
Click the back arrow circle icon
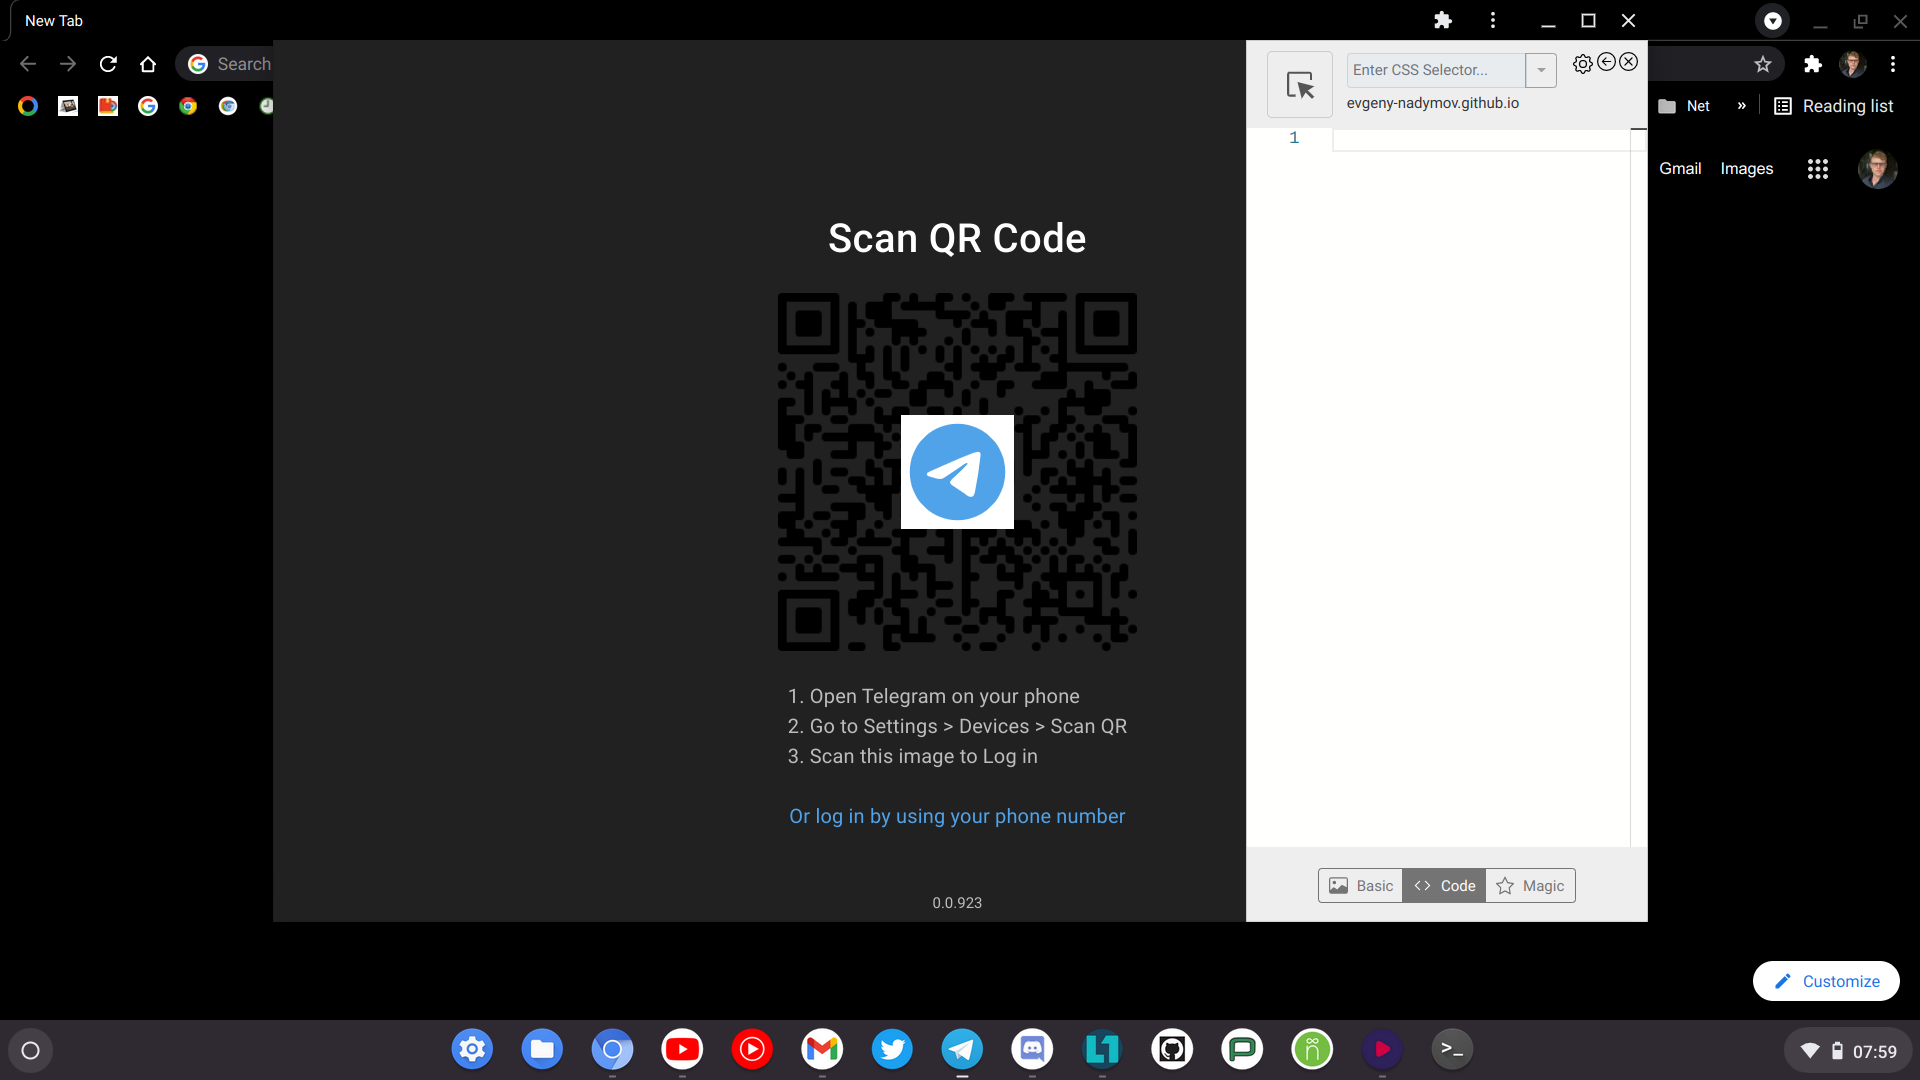pyautogui.click(x=1606, y=62)
